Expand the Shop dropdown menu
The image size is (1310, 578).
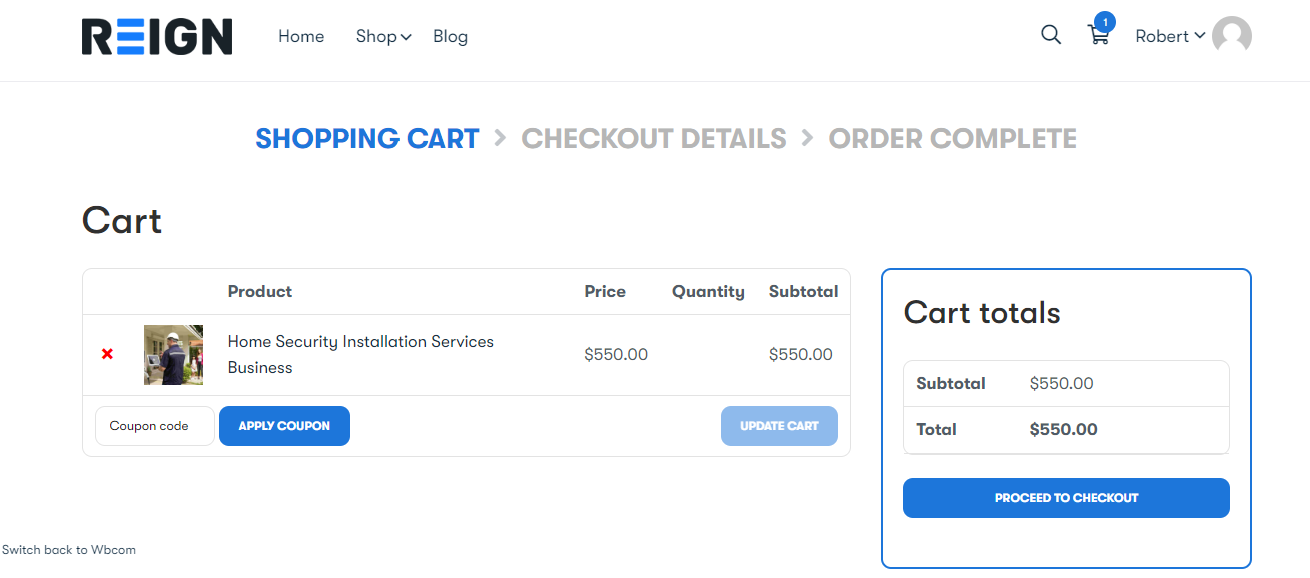[383, 36]
